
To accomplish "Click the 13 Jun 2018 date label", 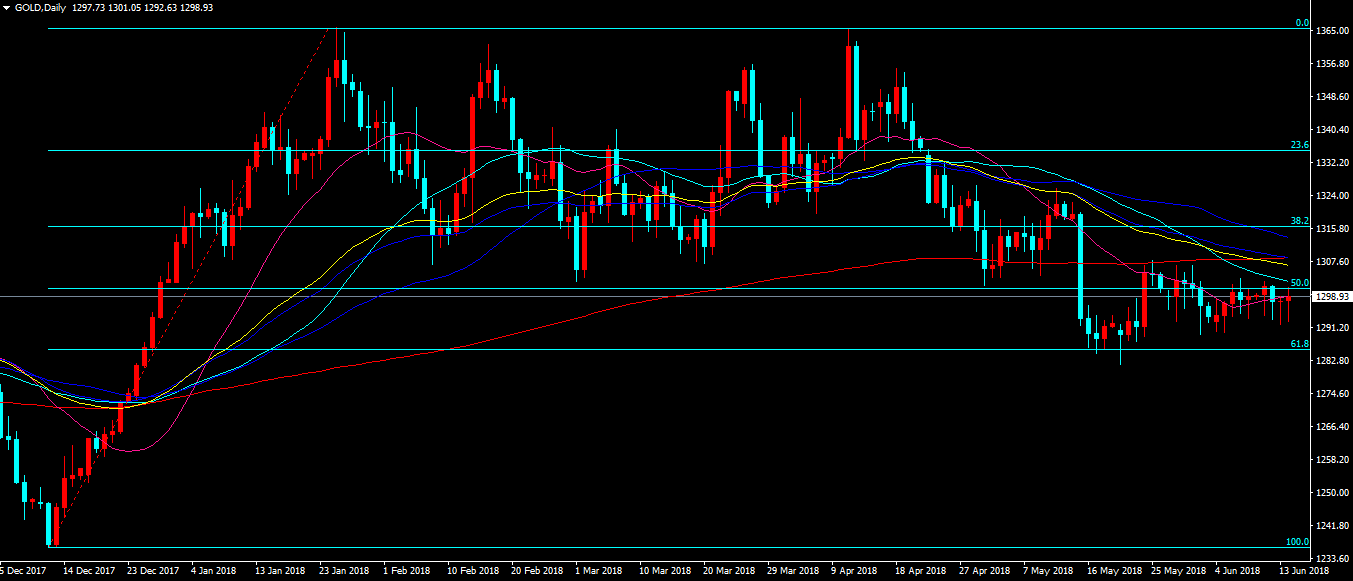I will tap(1305, 571).
